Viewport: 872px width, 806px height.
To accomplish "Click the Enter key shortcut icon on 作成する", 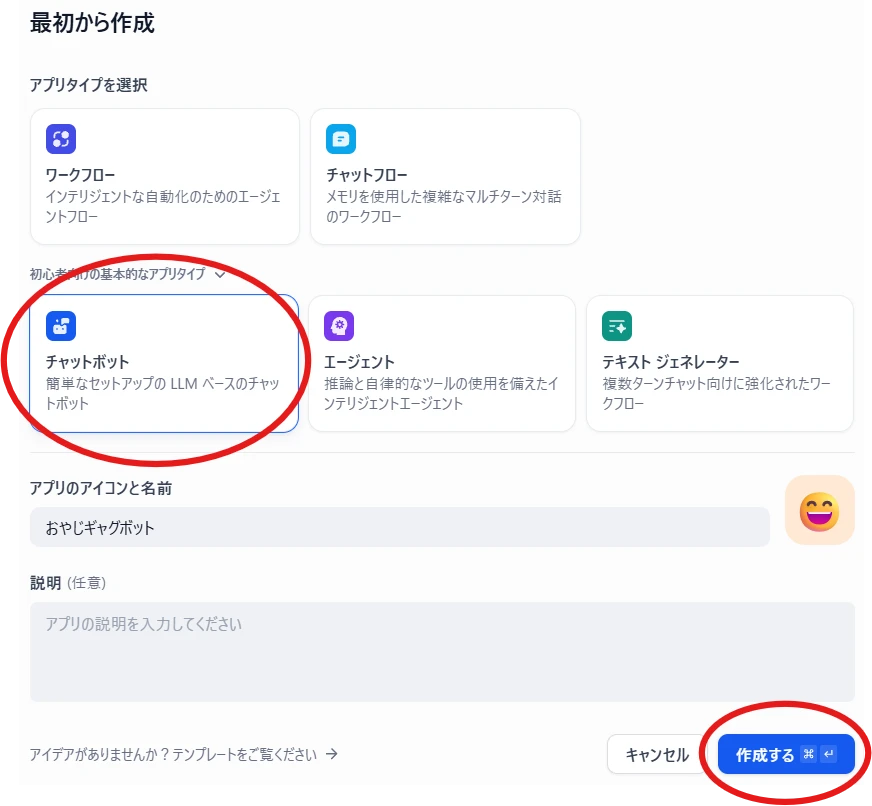I will [828, 755].
